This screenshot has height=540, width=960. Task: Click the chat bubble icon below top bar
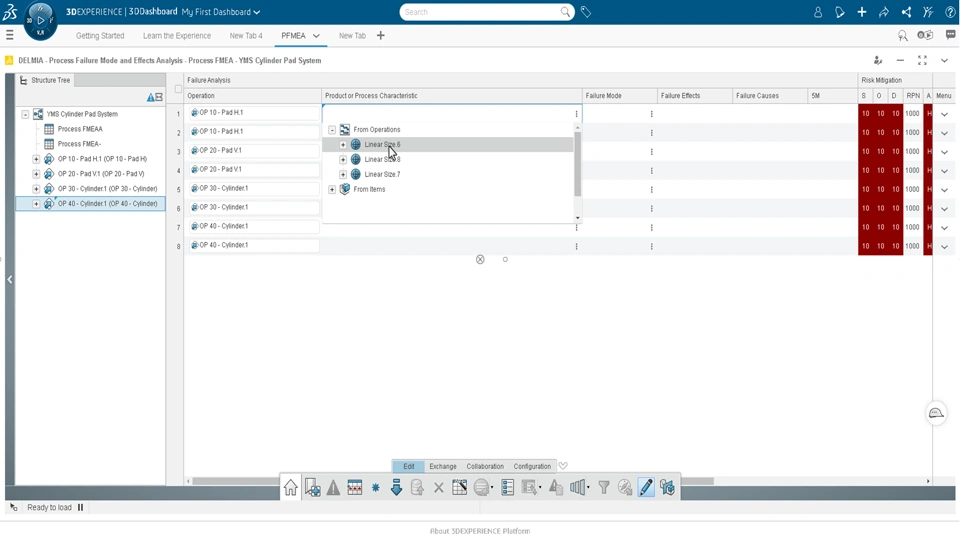(x=950, y=35)
